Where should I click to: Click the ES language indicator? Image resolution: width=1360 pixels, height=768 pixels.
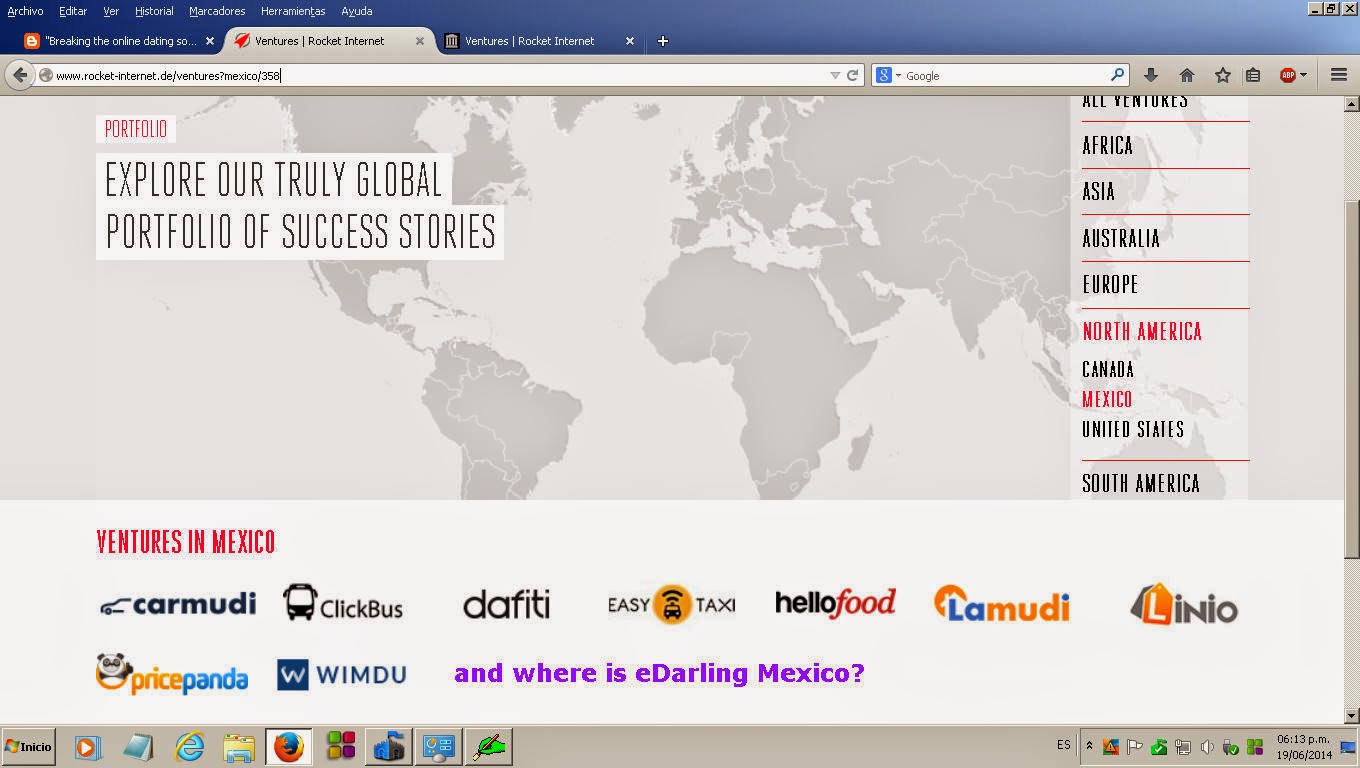[1063, 745]
